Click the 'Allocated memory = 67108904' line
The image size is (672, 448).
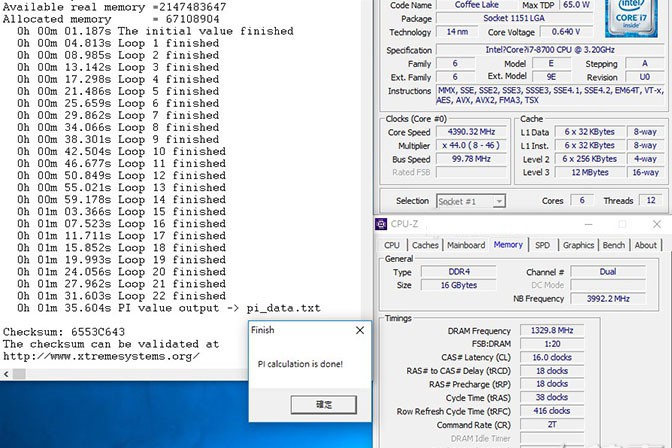pyautogui.click(x=111, y=19)
